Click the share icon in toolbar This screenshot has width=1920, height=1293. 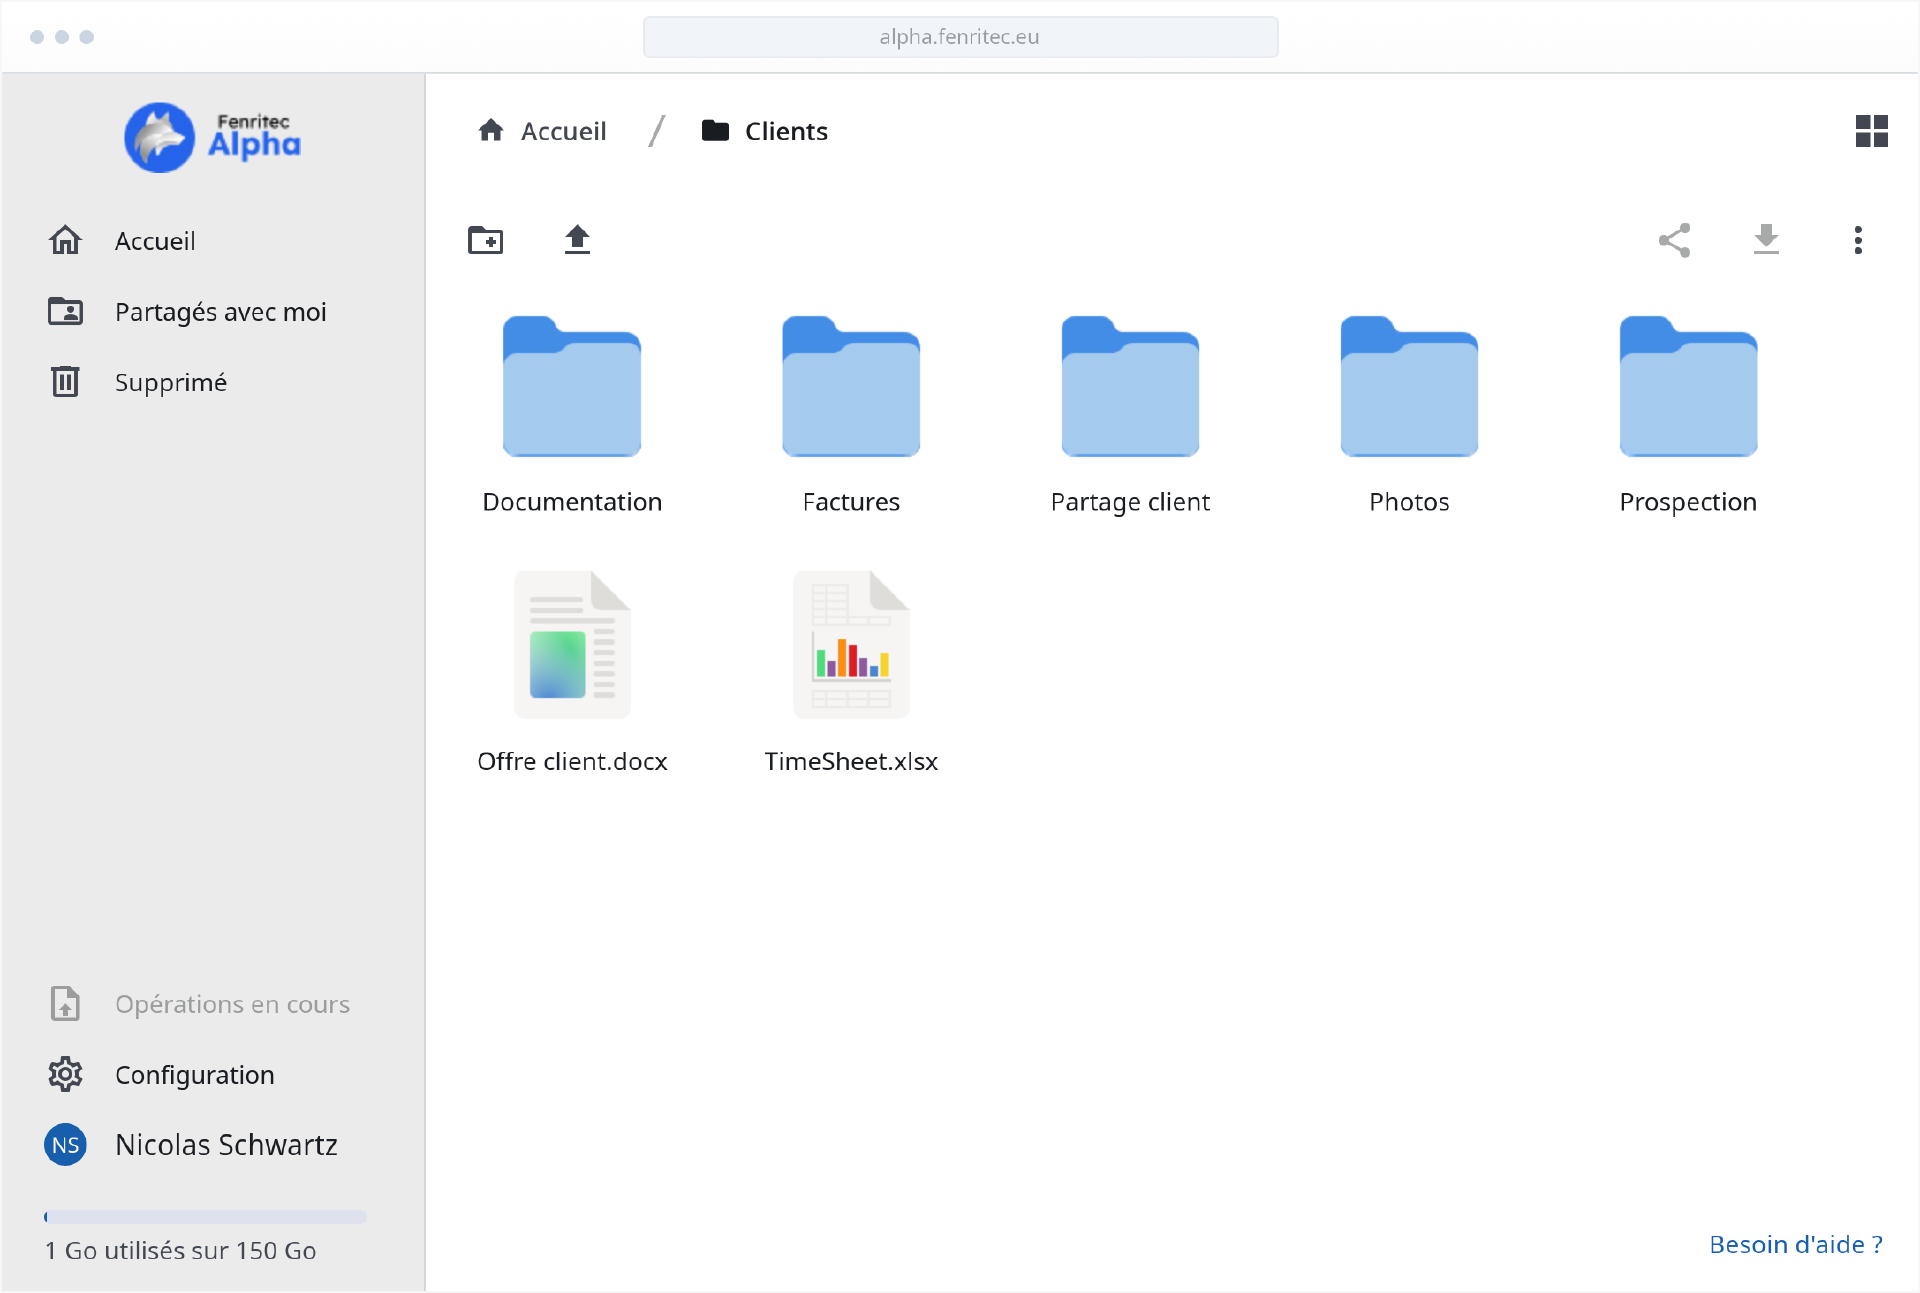click(1674, 240)
